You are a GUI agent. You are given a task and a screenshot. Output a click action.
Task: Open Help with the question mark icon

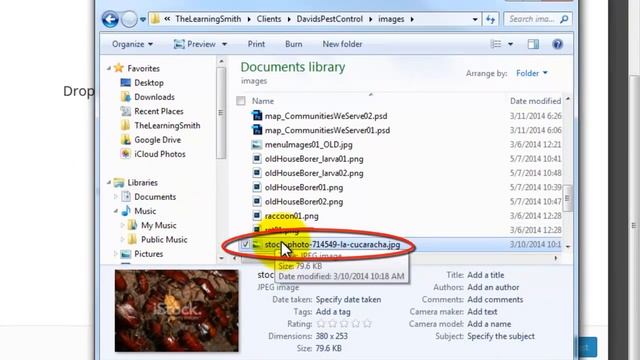pos(558,44)
